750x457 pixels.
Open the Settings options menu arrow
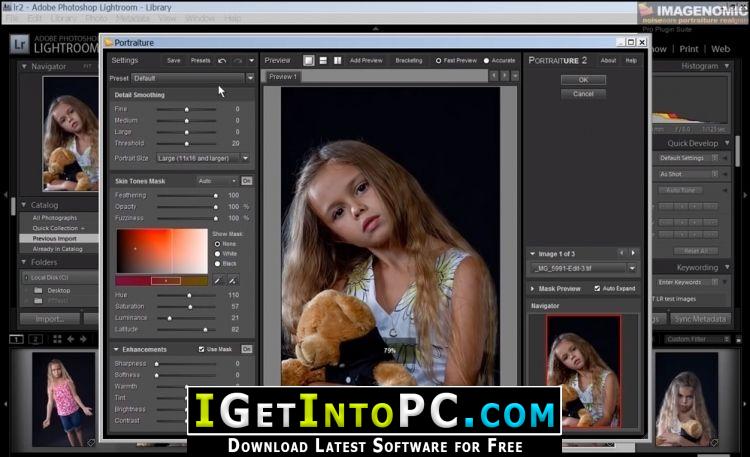pos(252,61)
